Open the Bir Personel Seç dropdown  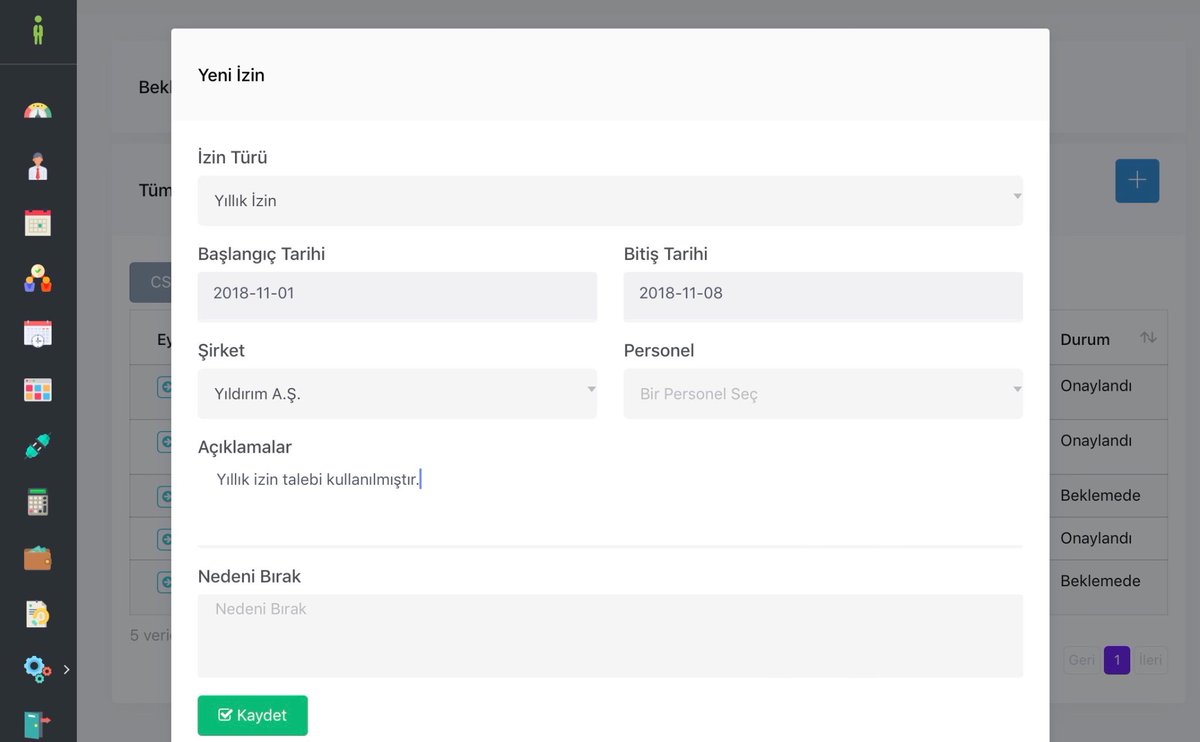[823, 394]
